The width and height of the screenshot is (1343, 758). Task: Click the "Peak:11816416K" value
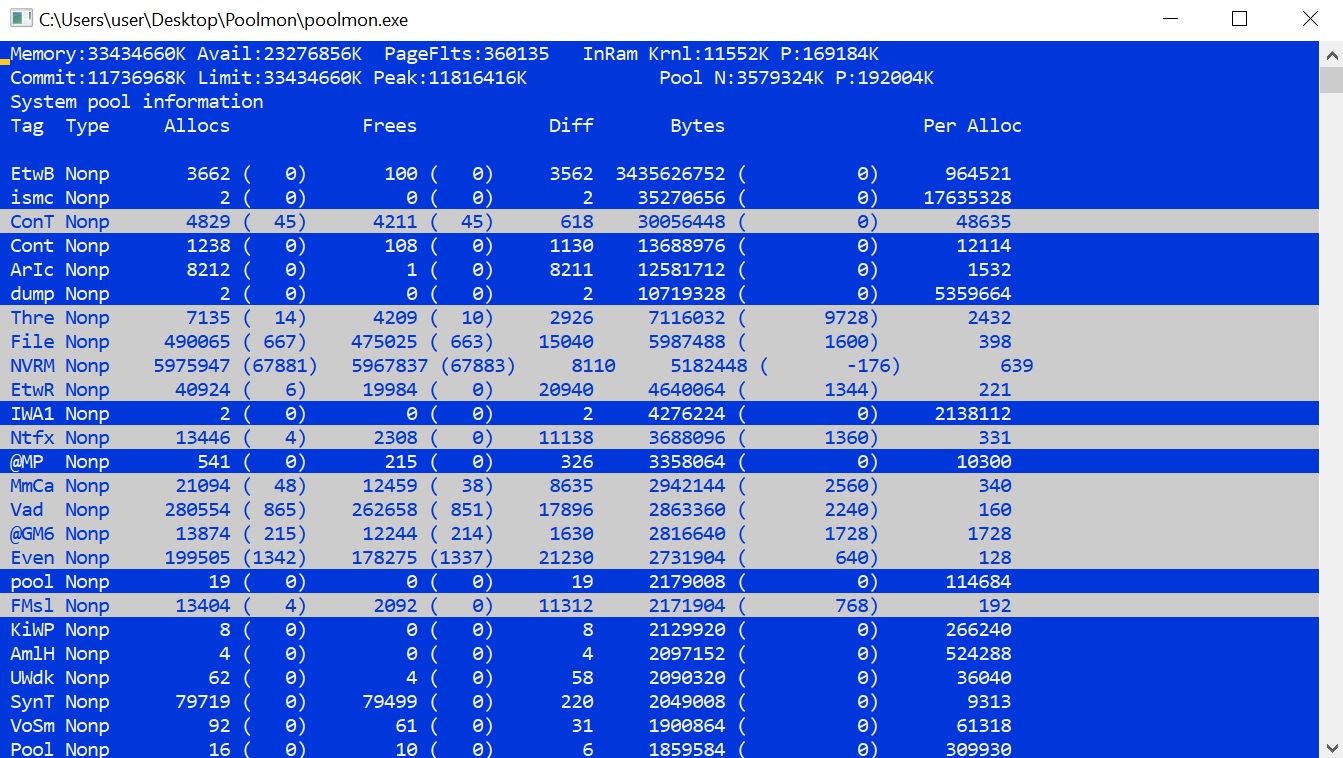(450, 78)
